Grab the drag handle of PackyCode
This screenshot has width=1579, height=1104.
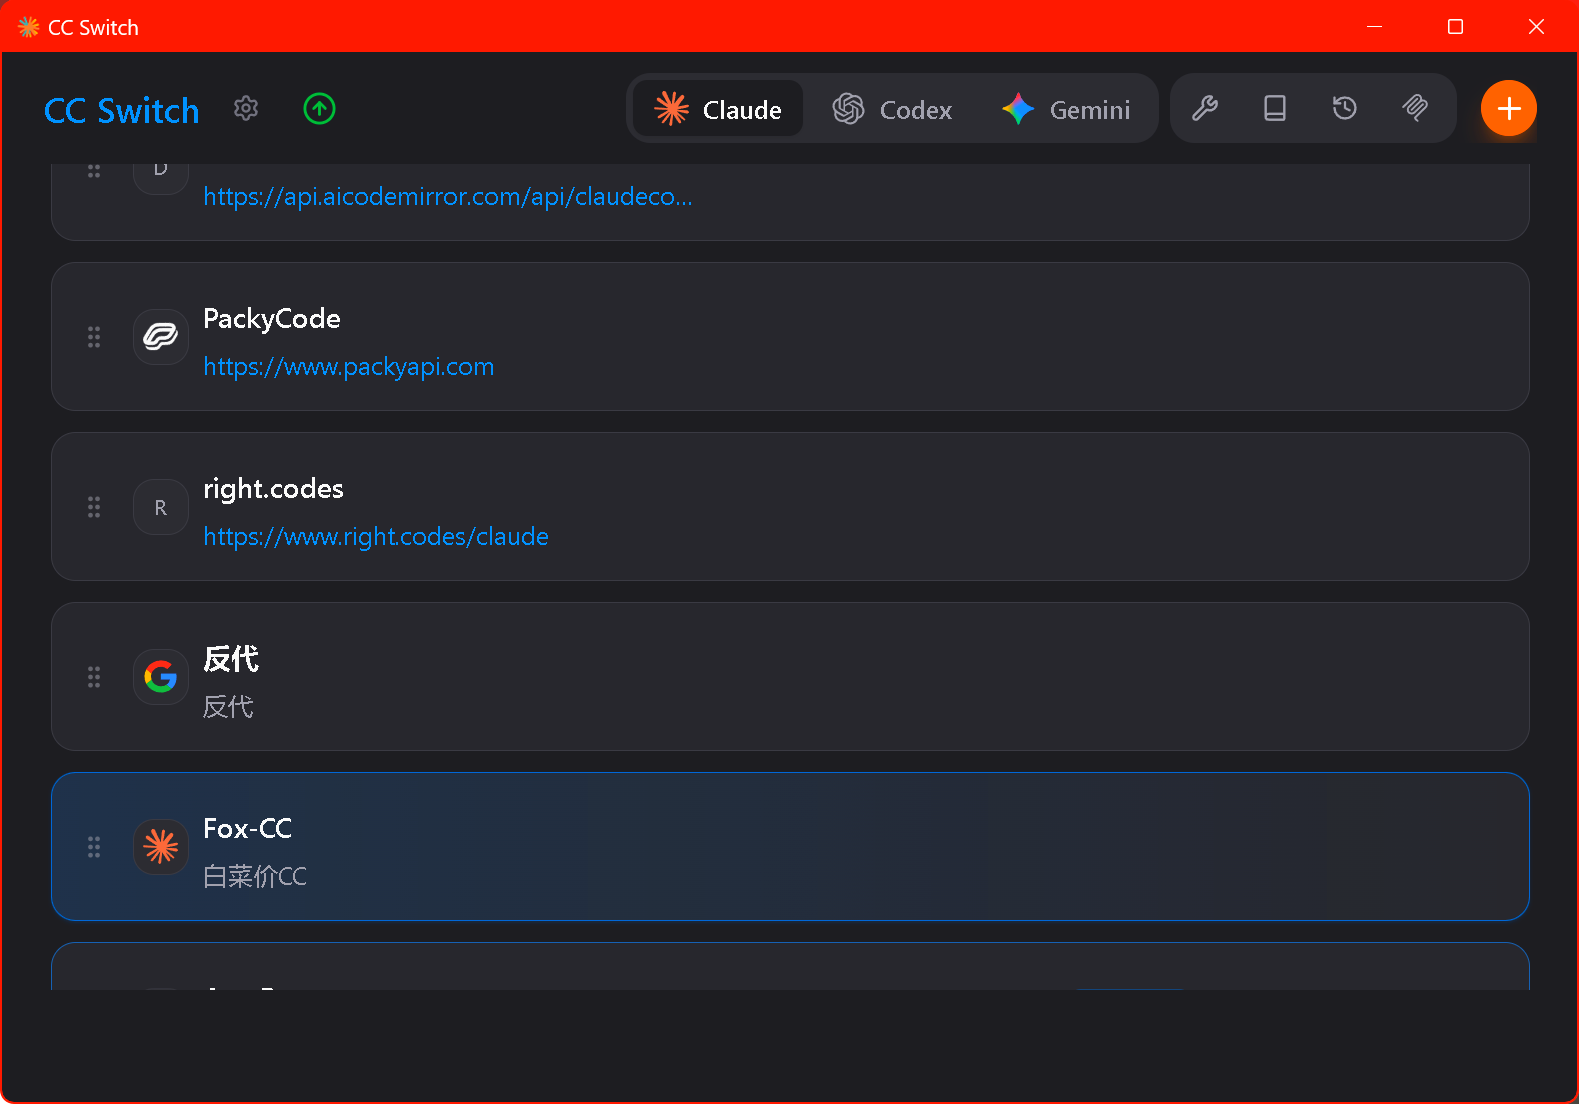(x=94, y=337)
